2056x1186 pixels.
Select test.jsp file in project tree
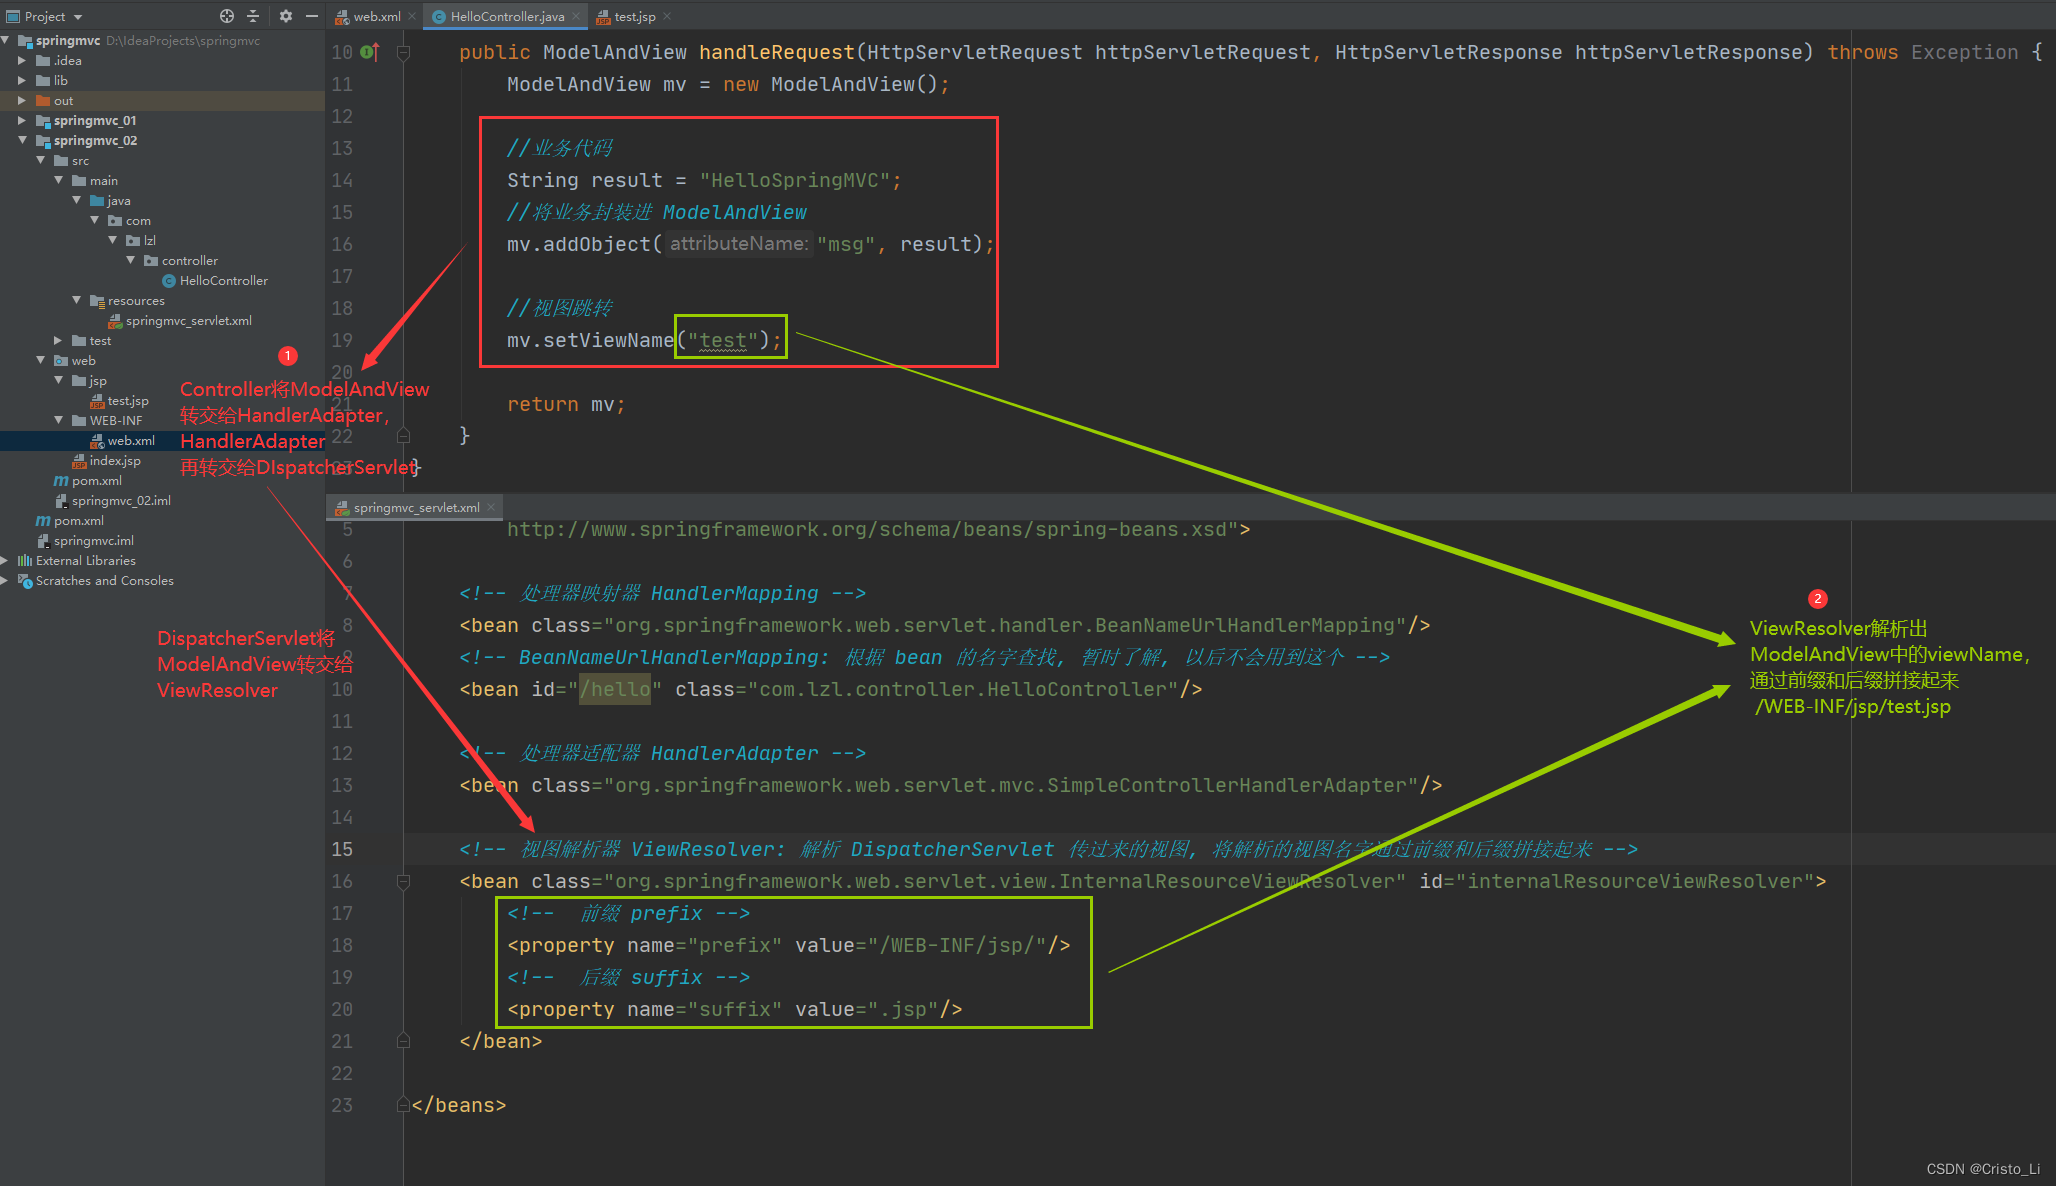pos(128,401)
